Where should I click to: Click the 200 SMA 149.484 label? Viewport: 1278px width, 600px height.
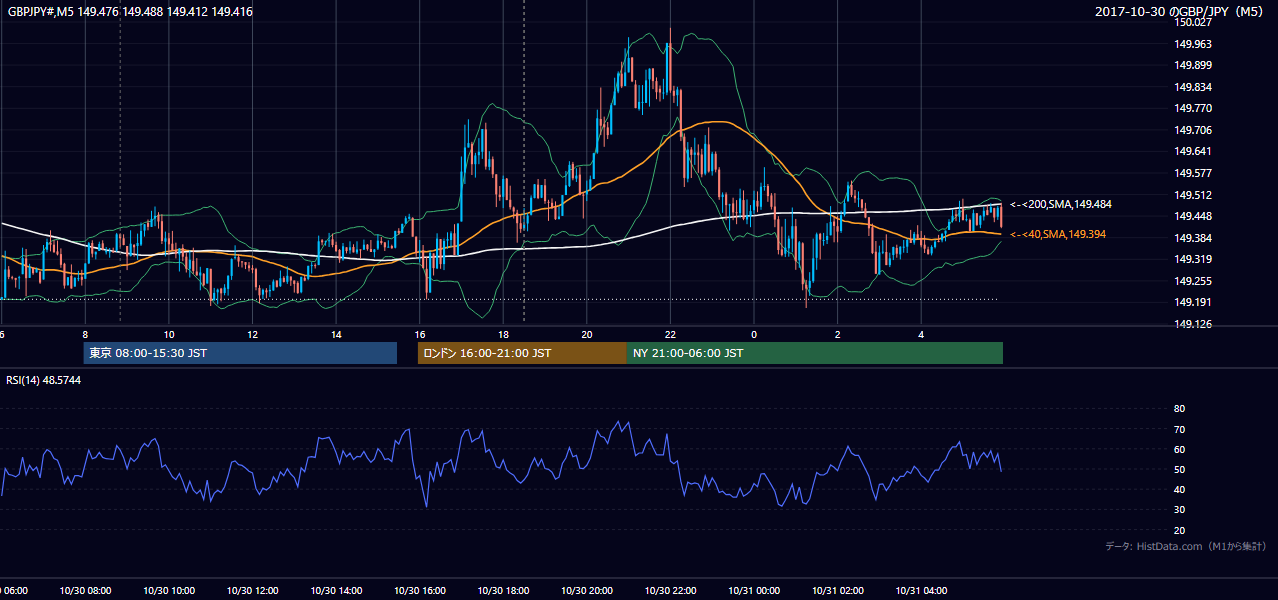[1061, 204]
